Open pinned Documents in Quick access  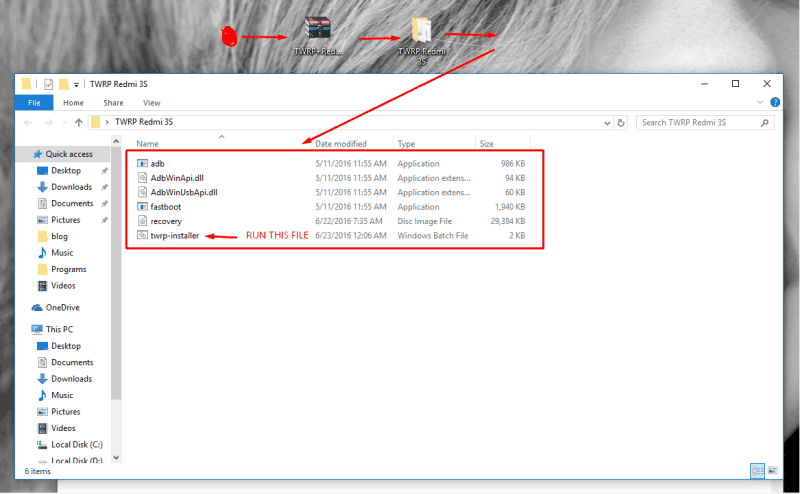(72, 203)
